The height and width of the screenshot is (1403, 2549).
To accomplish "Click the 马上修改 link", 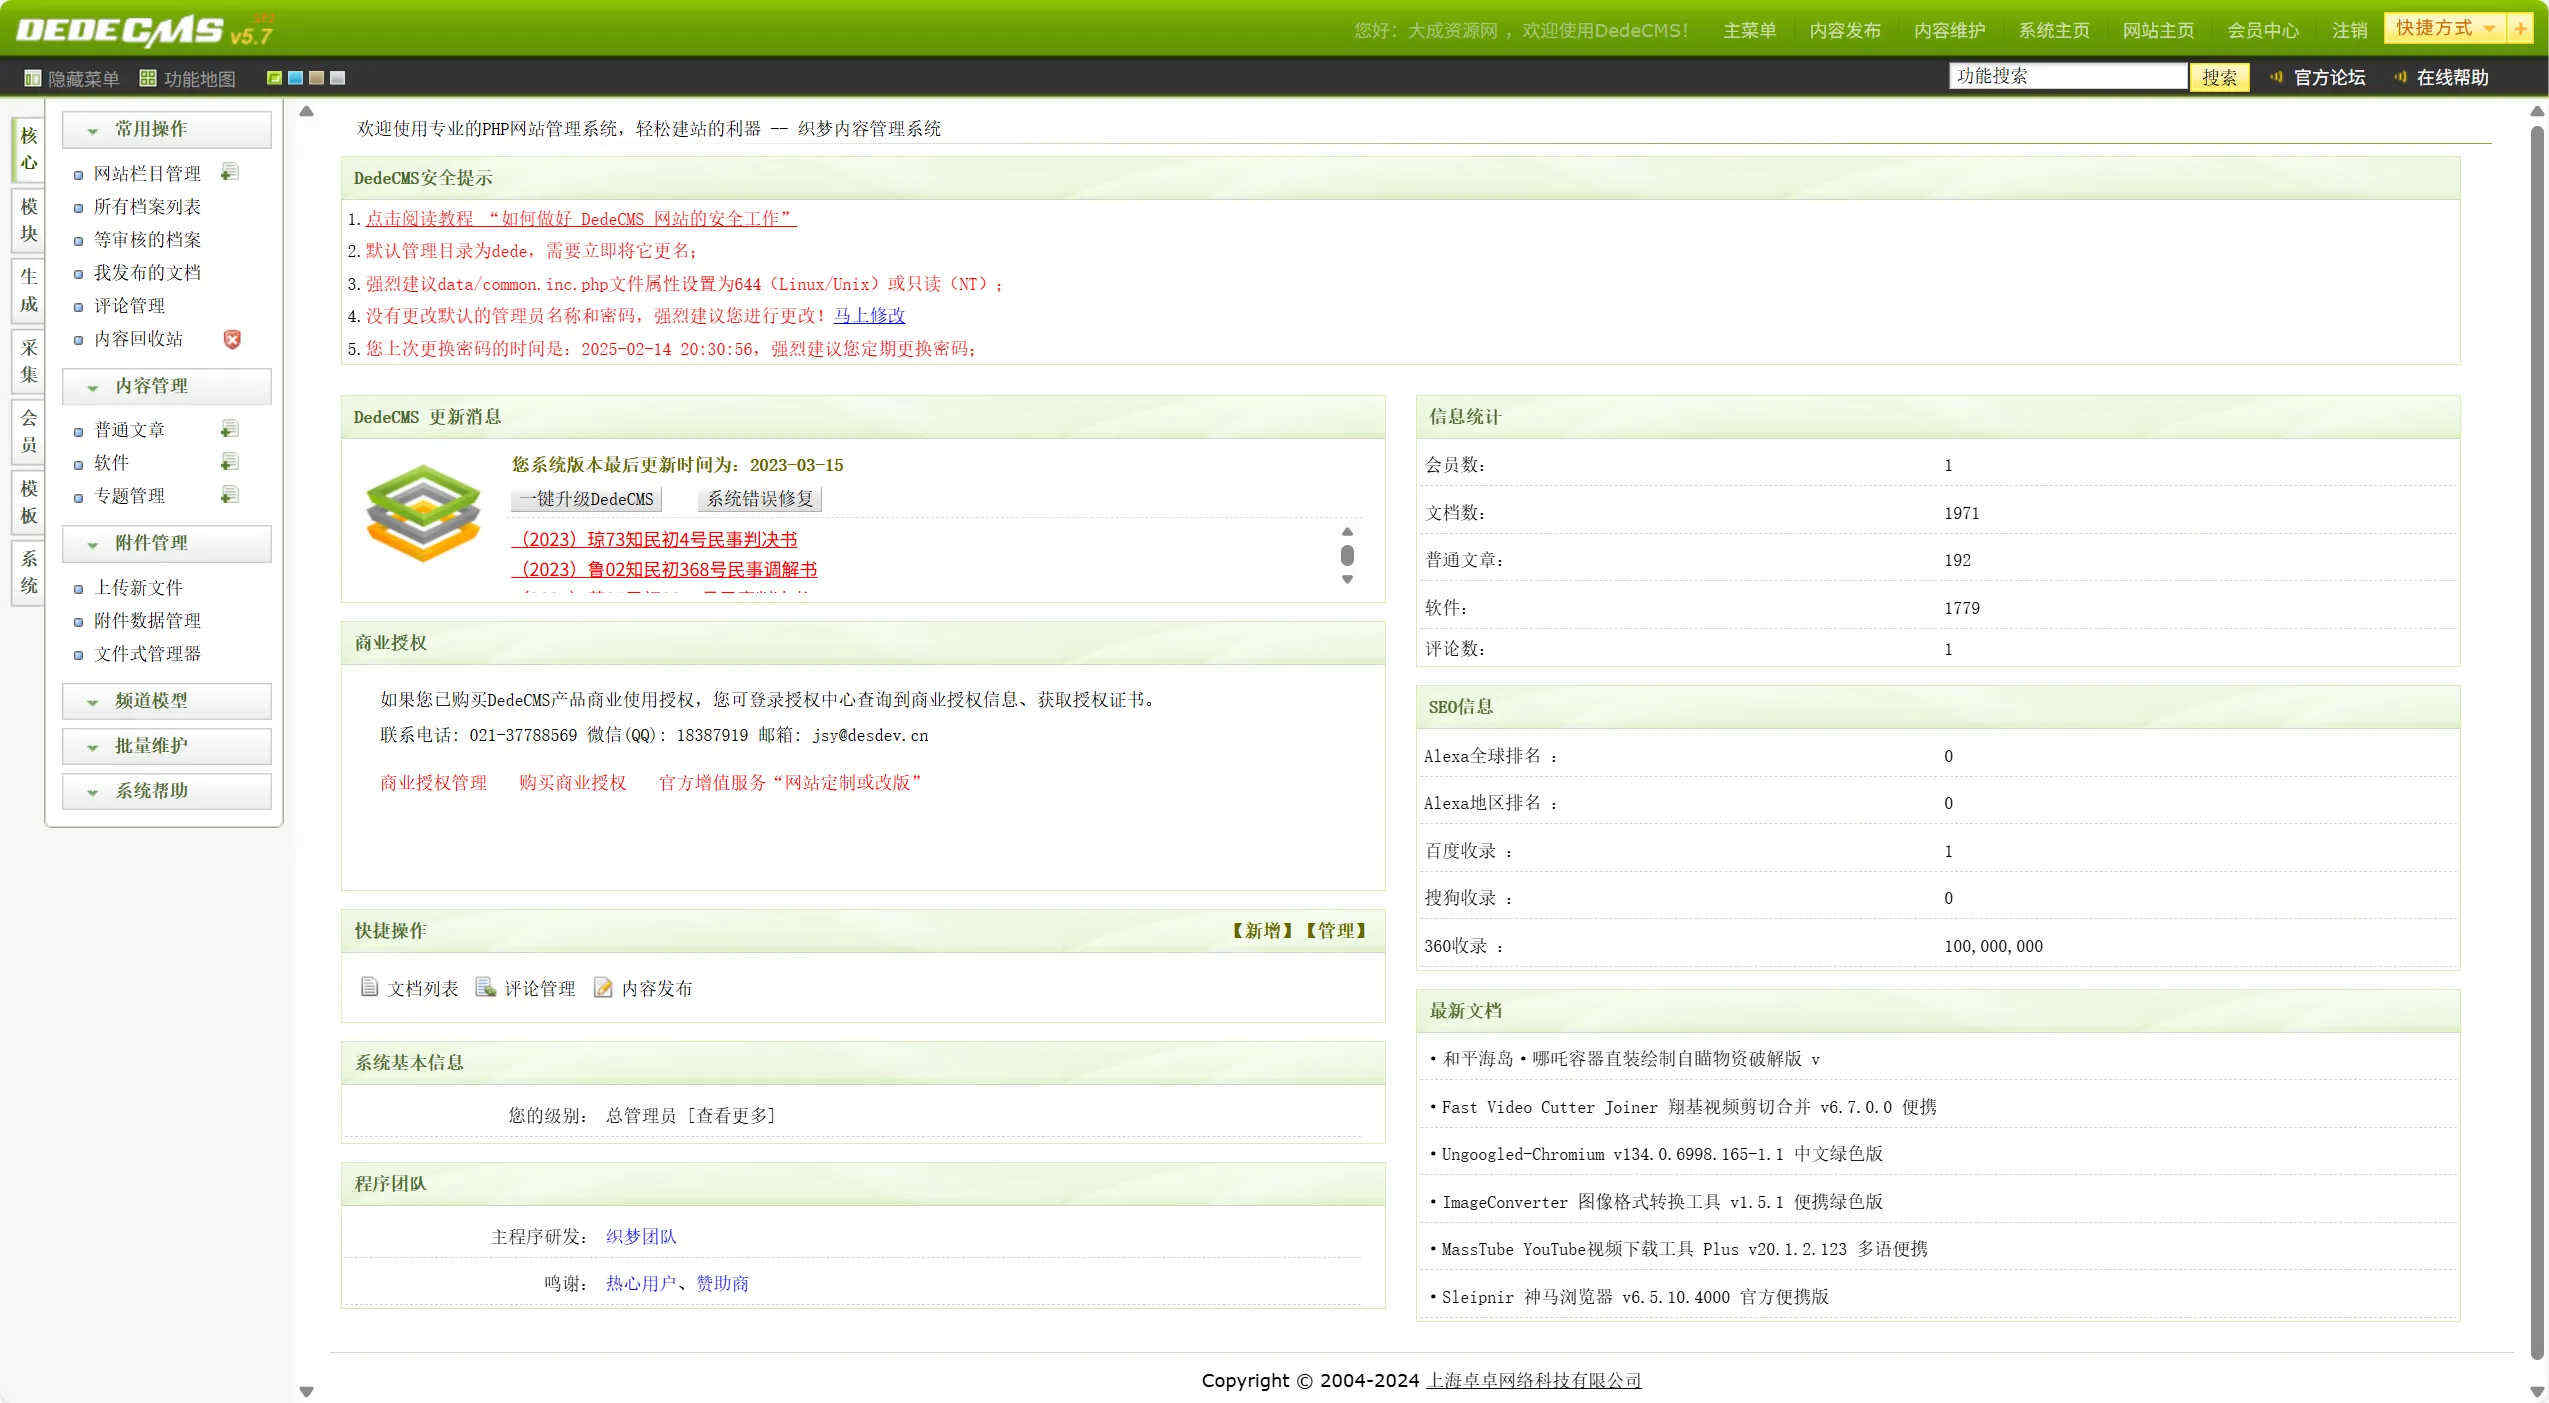I will pos(868,316).
